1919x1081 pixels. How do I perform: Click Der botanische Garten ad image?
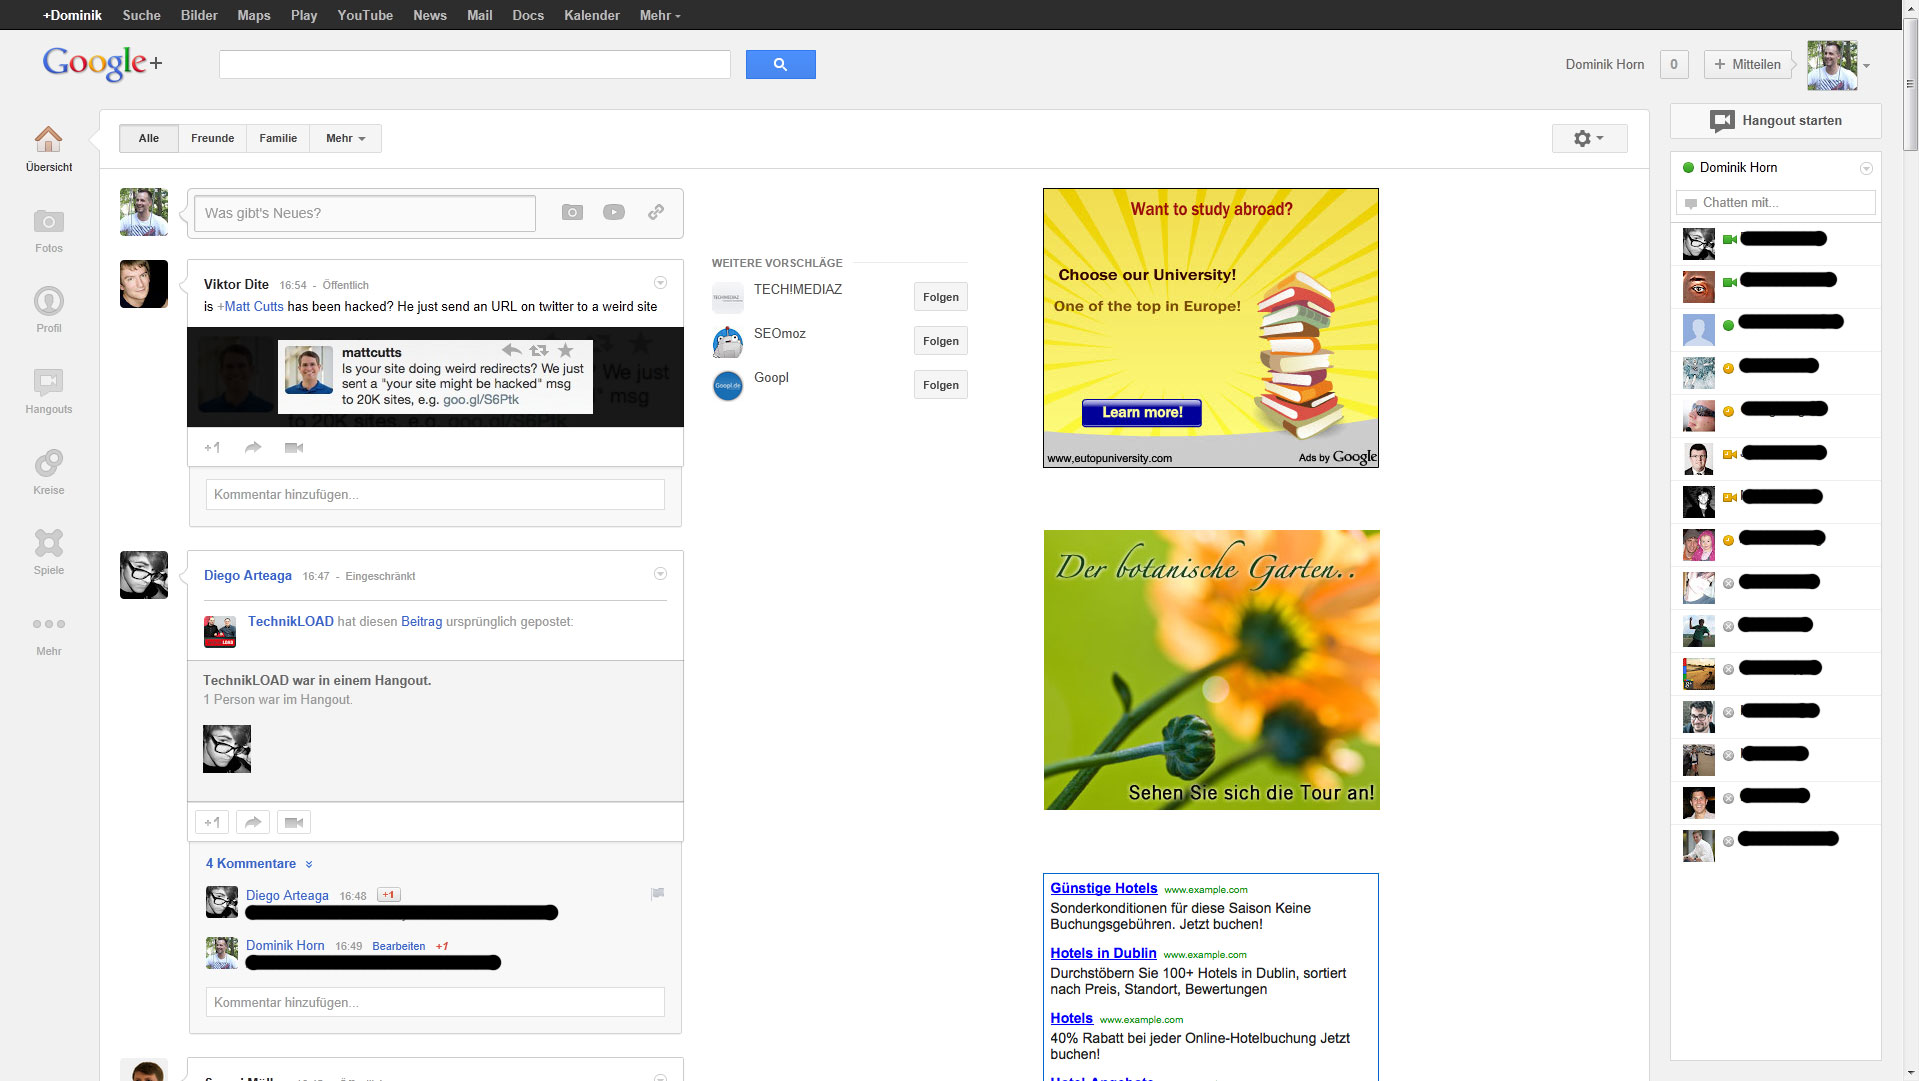tap(1211, 670)
